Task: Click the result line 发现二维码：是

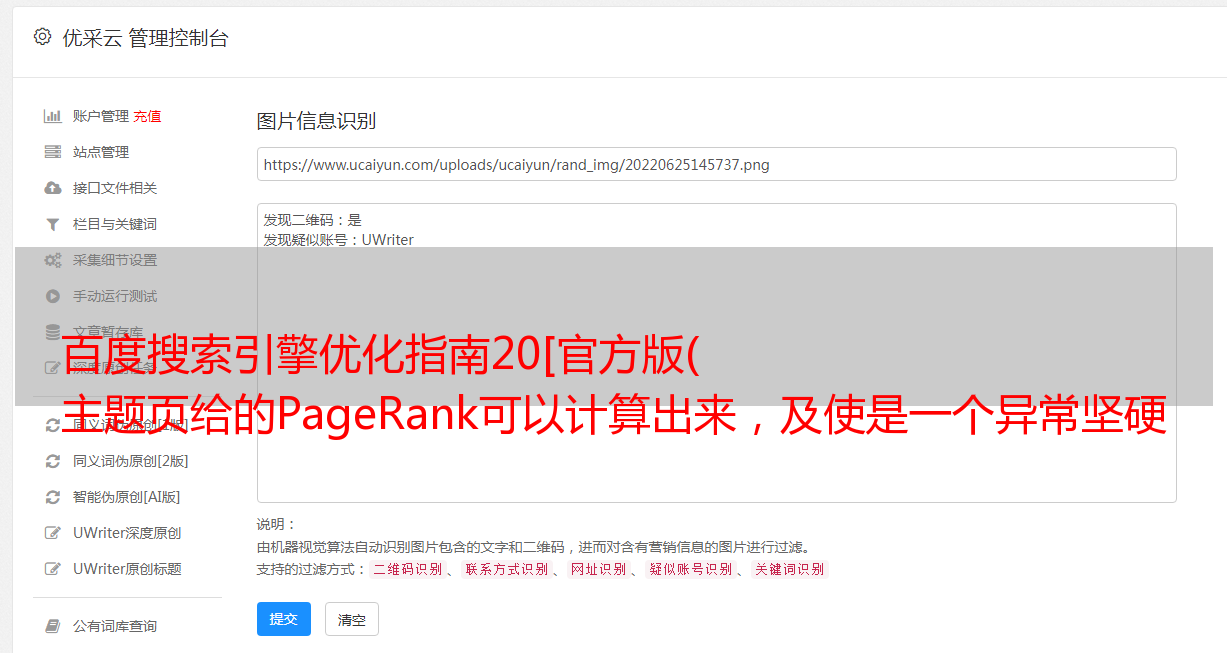Action: point(312,220)
